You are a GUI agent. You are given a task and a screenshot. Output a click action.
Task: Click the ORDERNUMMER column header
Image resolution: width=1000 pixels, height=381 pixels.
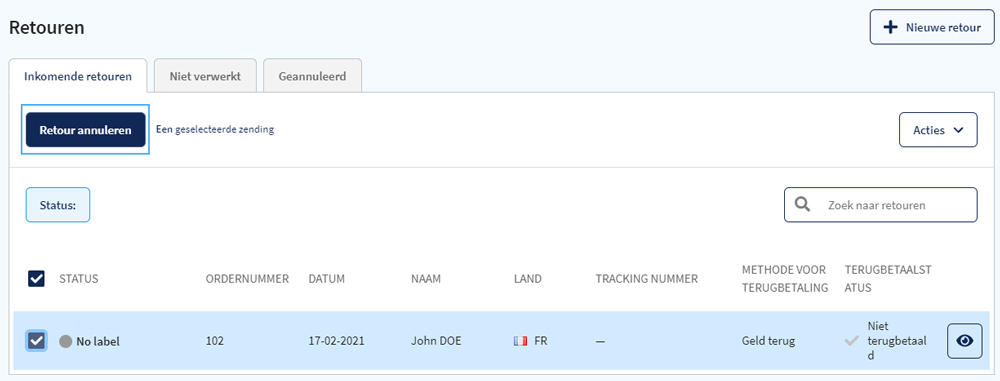(247, 279)
